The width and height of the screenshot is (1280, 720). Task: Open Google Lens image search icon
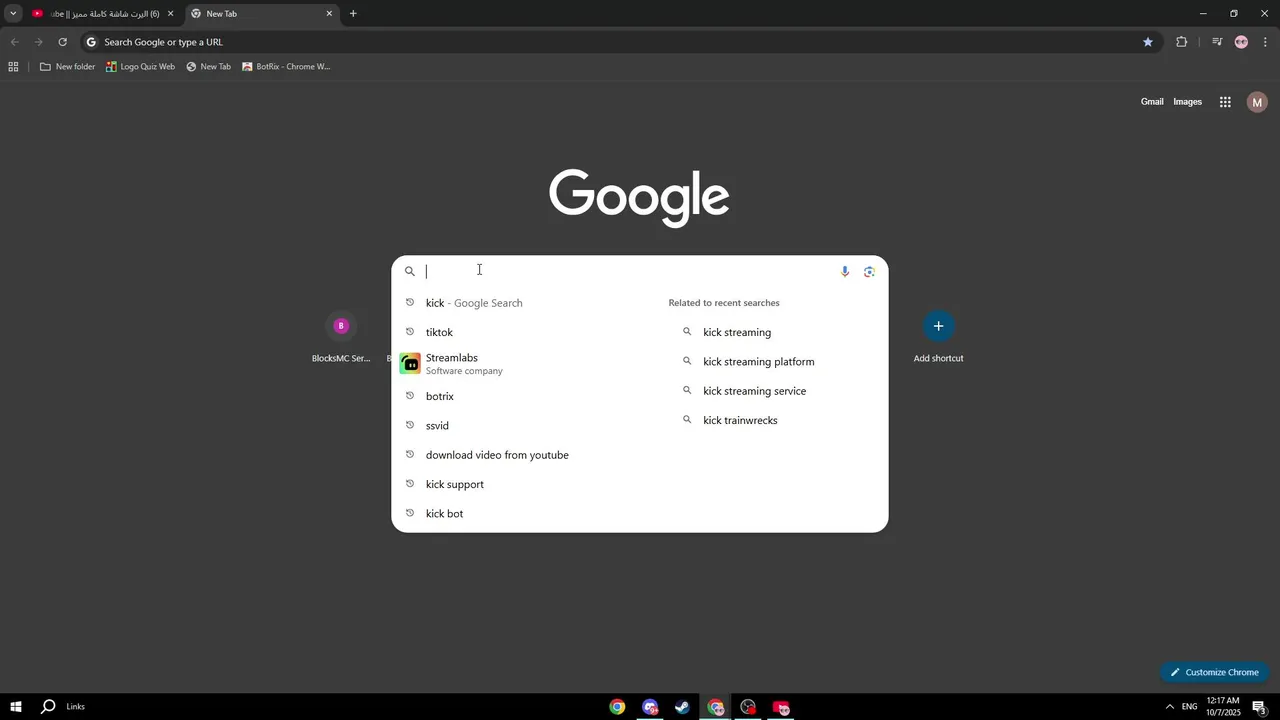[869, 271]
